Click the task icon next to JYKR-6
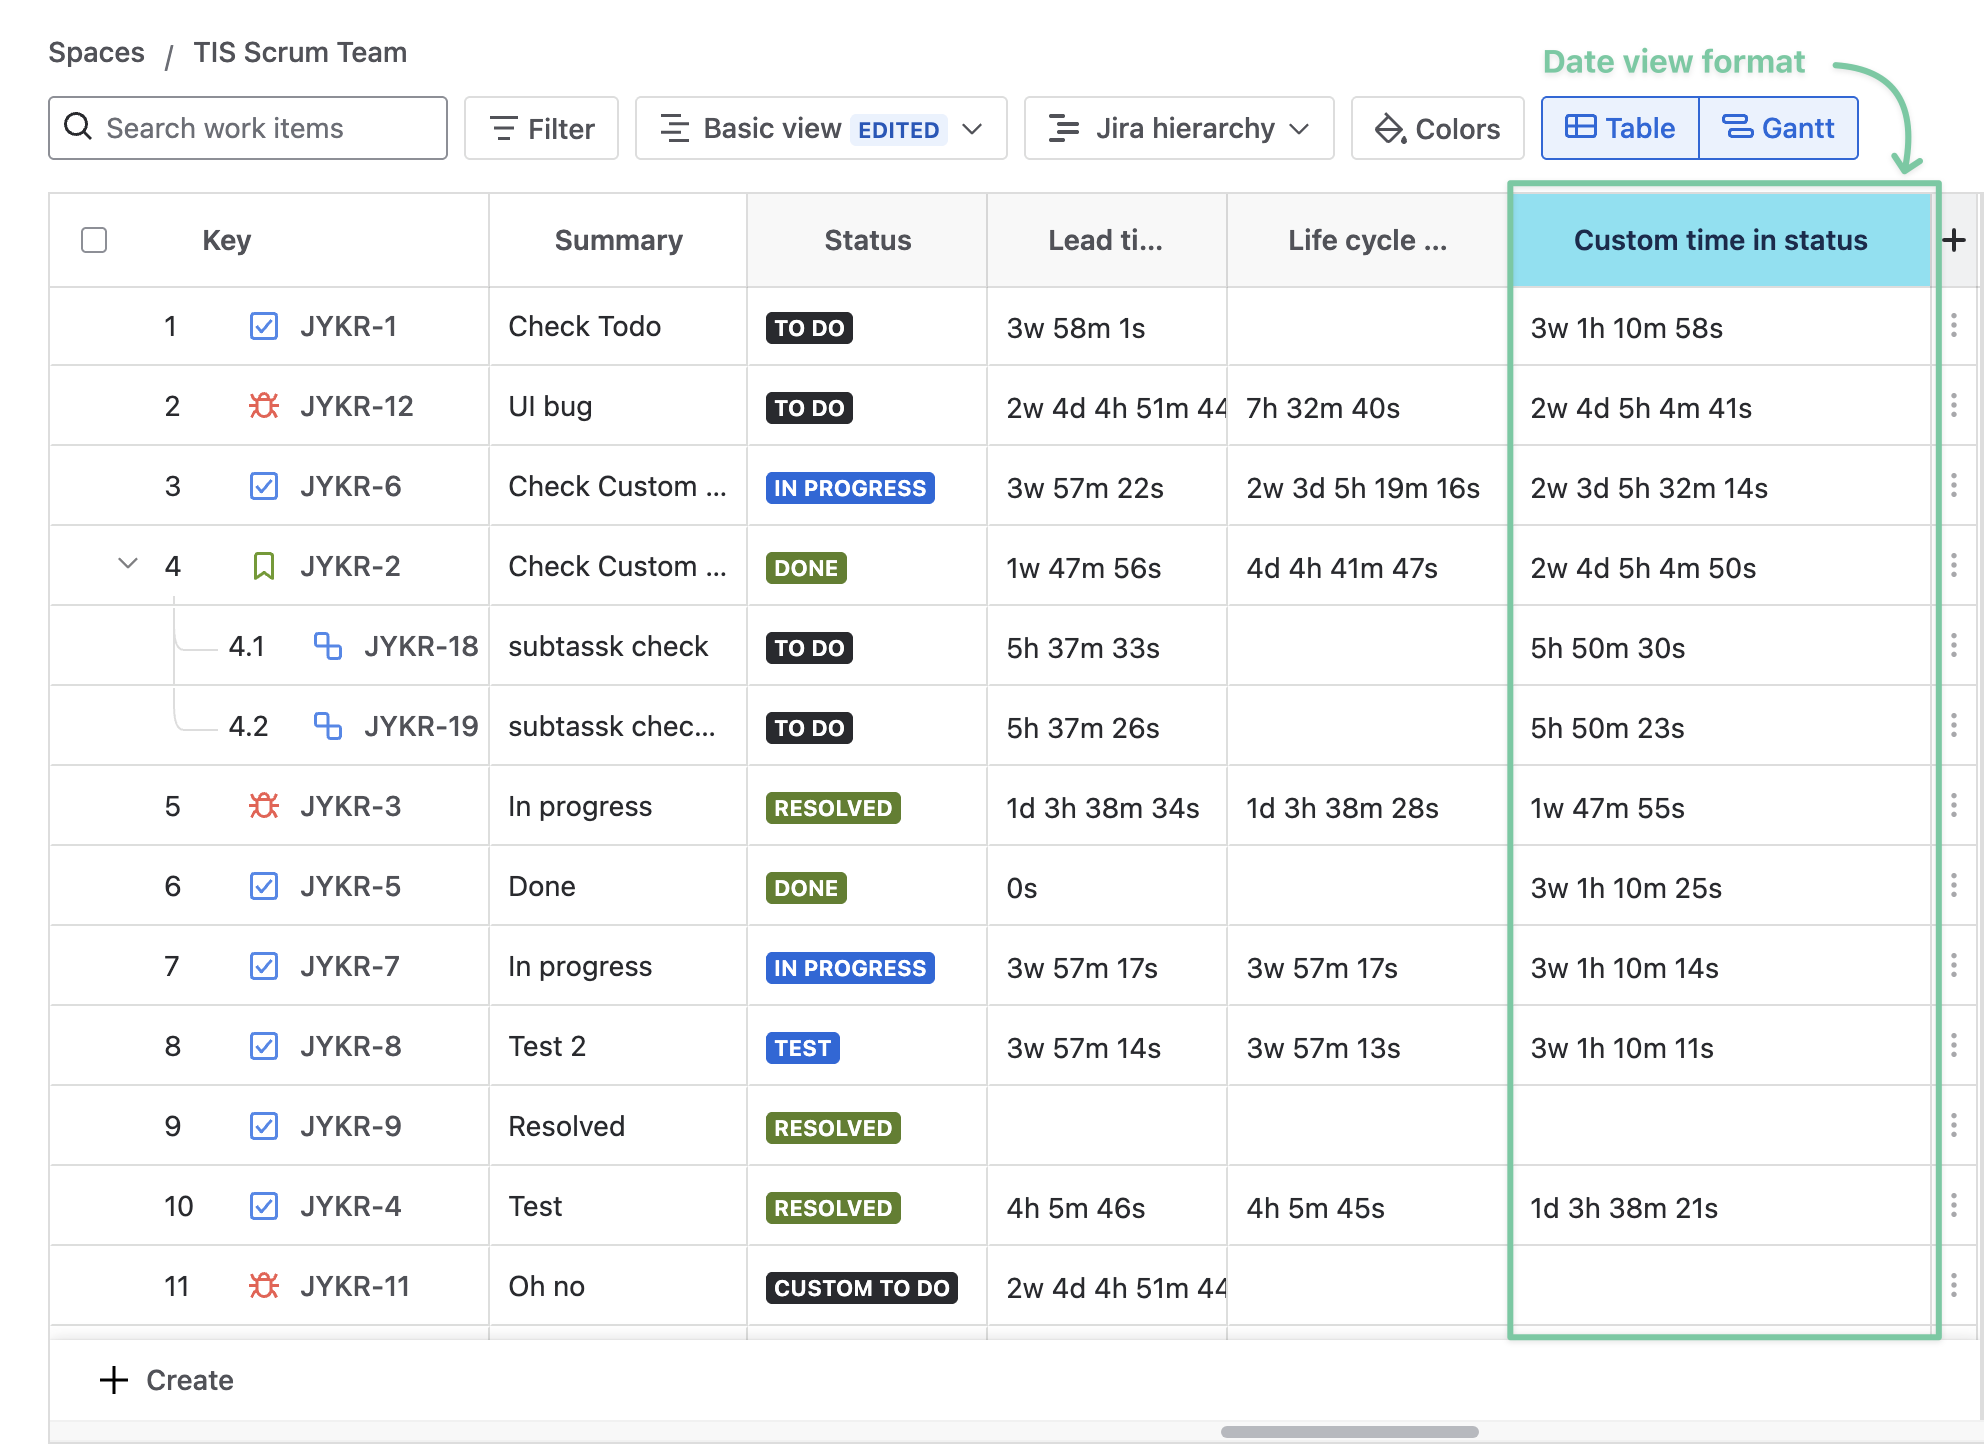 click(264, 486)
